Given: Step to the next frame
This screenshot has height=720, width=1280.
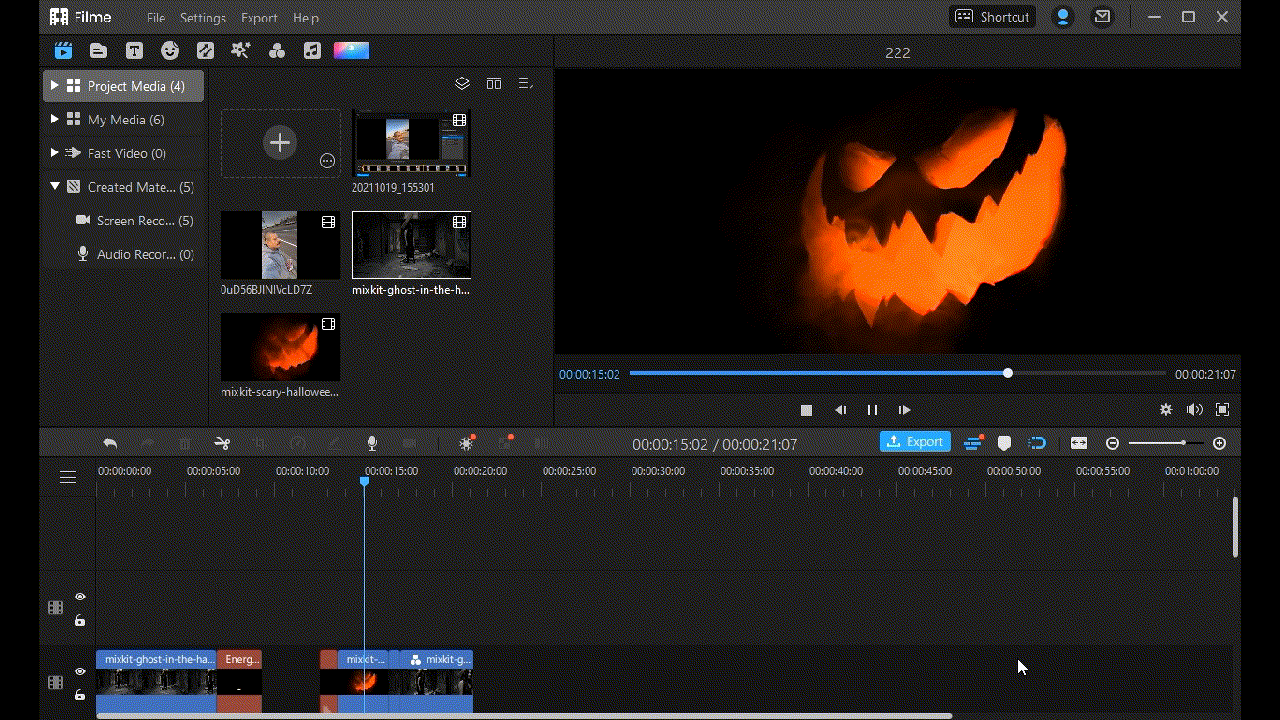Looking at the screenshot, I should click(x=904, y=410).
